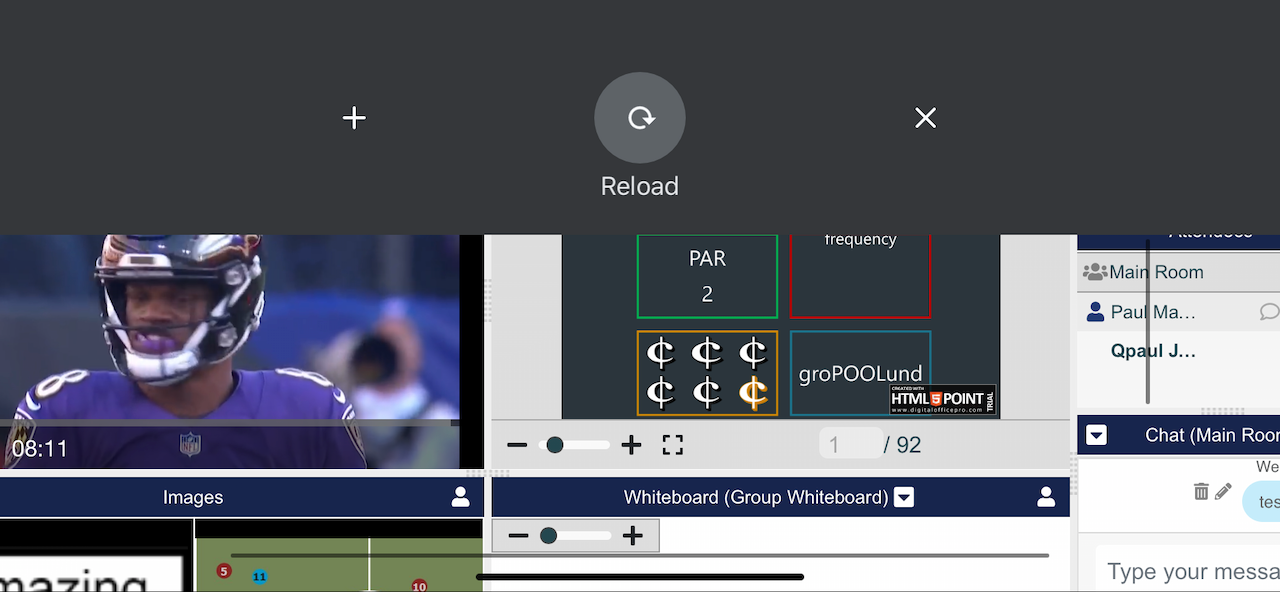Click the presentation zoom slider handle

tap(554, 445)
